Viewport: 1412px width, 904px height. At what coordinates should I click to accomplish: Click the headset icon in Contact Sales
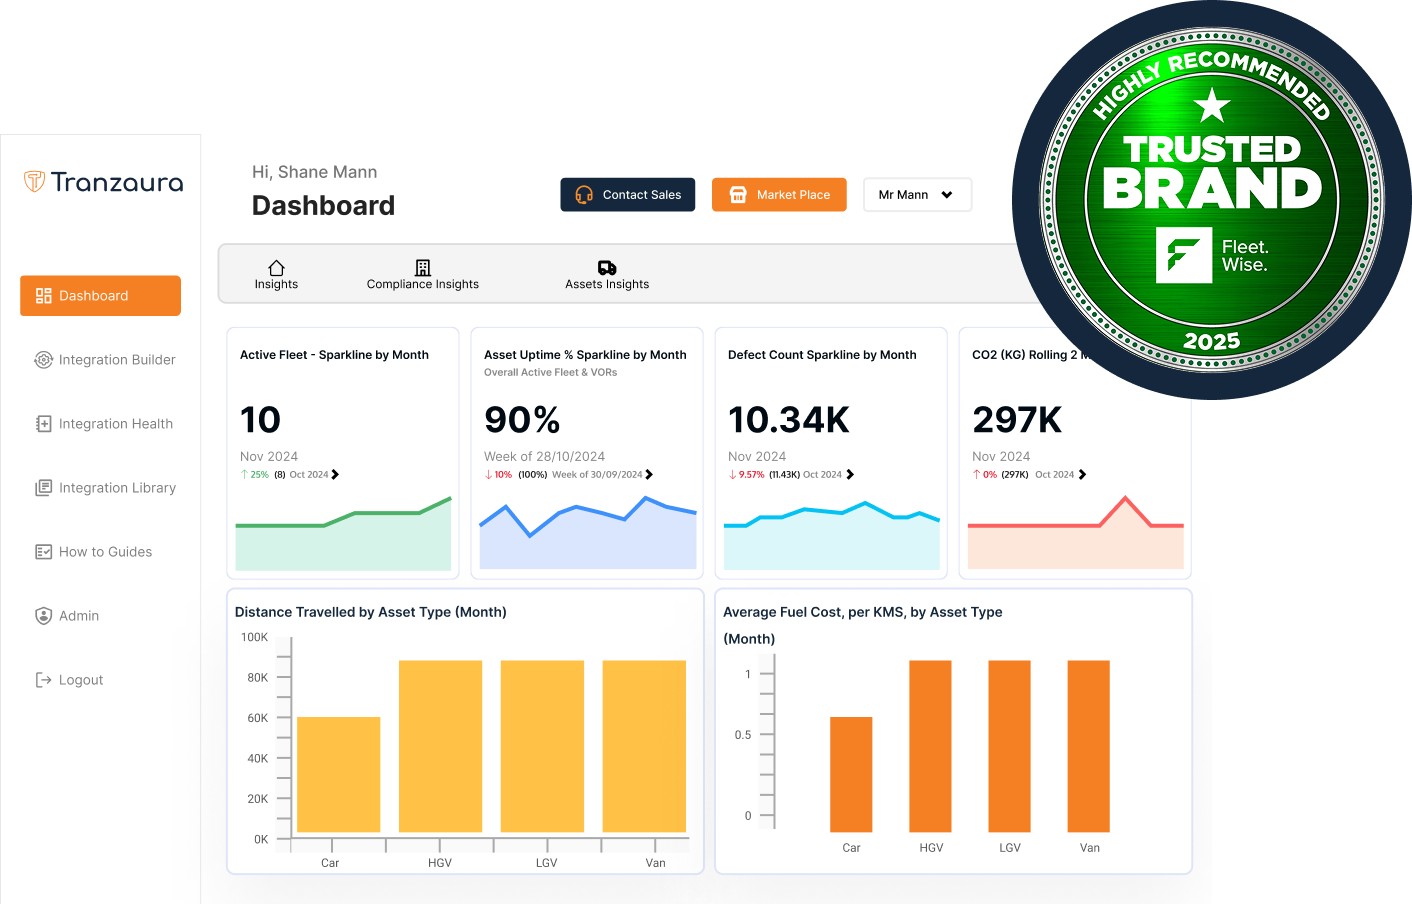tap(584, 195)
